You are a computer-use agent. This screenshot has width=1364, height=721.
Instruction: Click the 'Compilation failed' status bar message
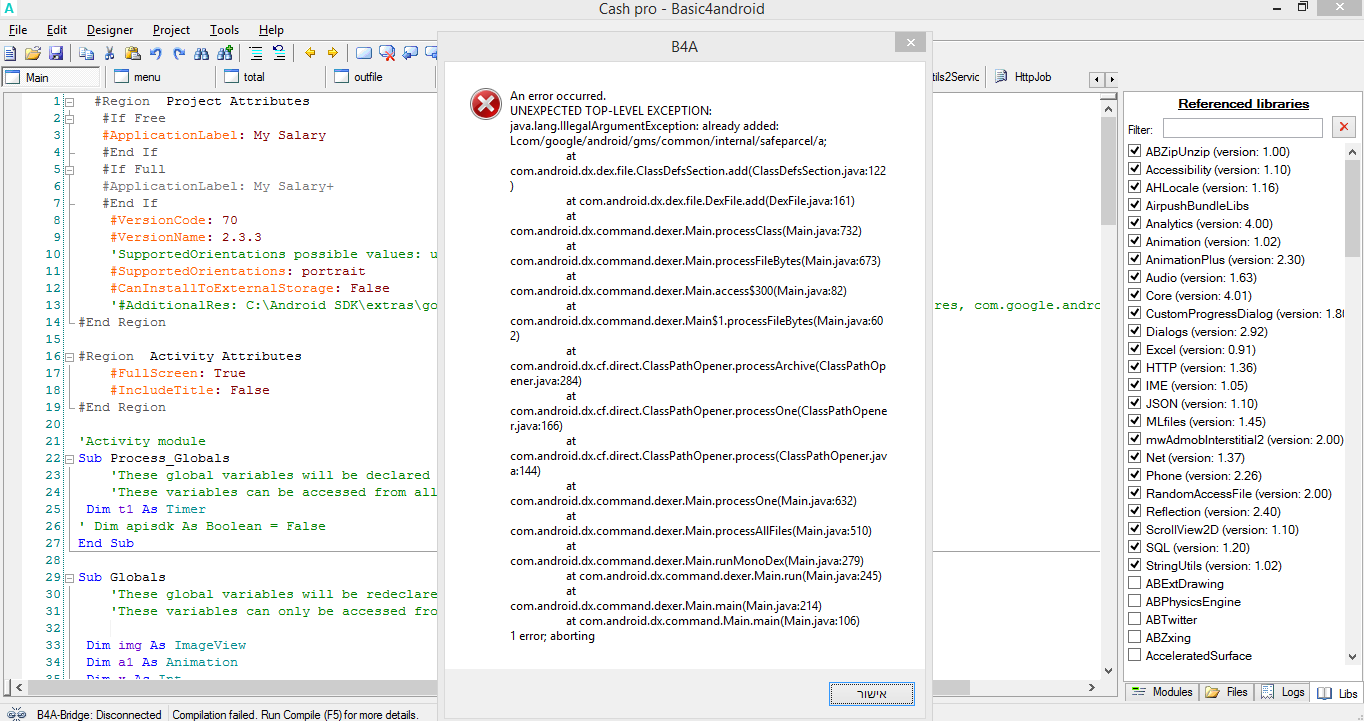pyautogui.click(x=295, y=714)
